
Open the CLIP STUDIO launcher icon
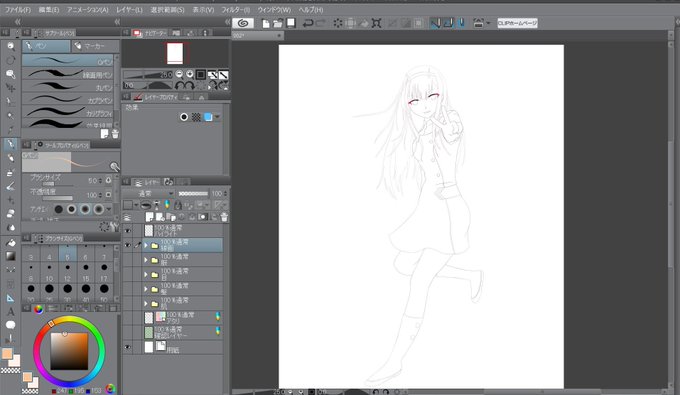point(243,23)
